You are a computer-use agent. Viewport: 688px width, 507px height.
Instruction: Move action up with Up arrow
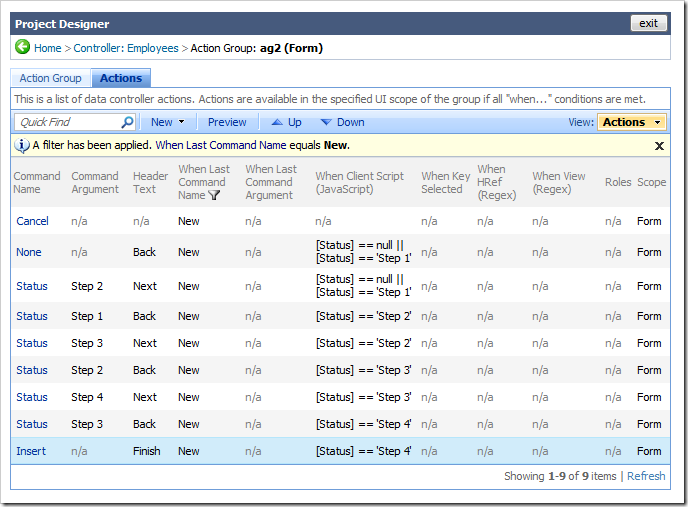click(x=285, y=122)
